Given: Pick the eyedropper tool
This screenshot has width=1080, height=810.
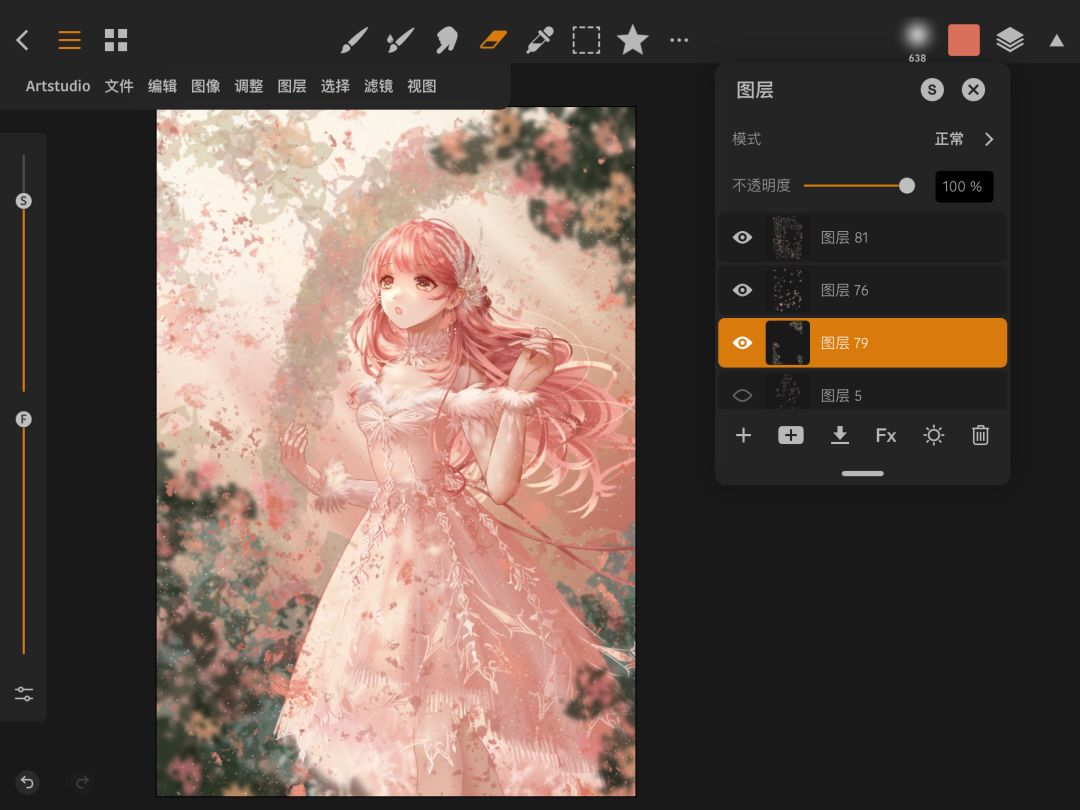Looking at the screenshot, I should pyautogui.click(x=540, y=40).
